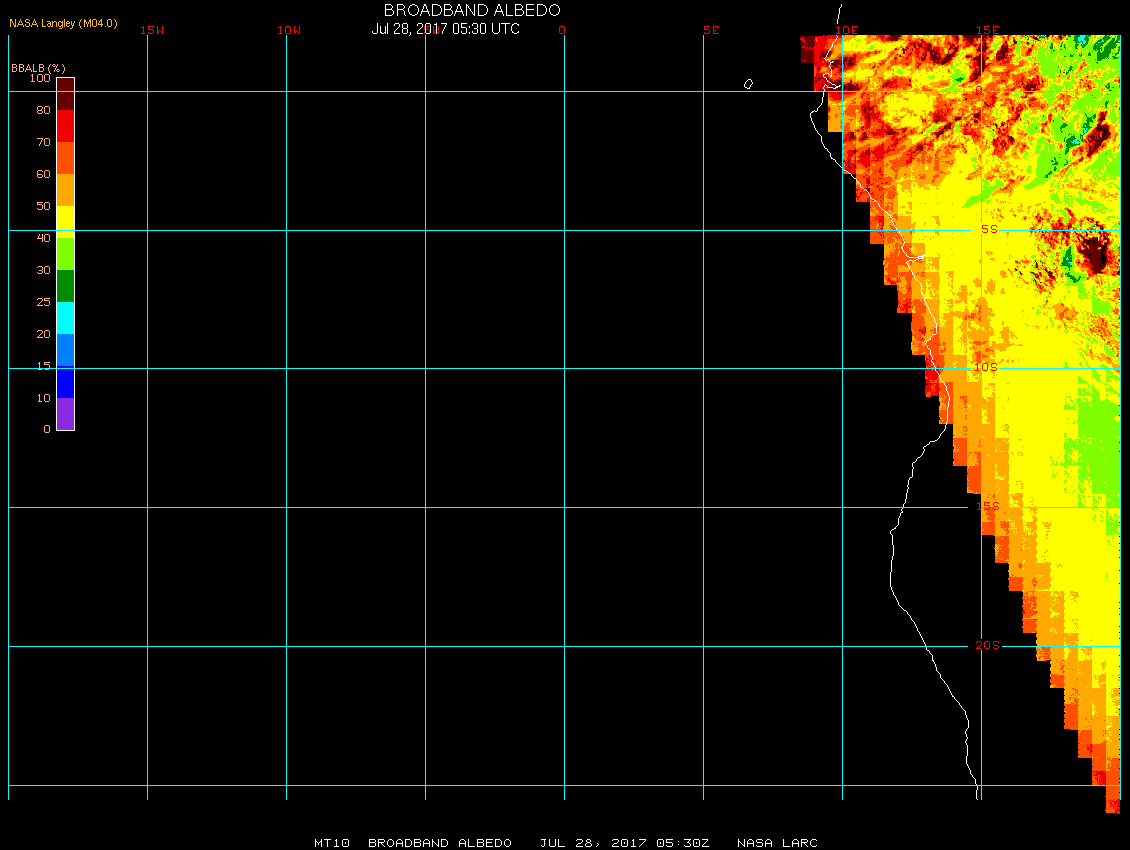1130x850 pixels.
Task: Click the 15W longitude label
Action: [152, 30]
